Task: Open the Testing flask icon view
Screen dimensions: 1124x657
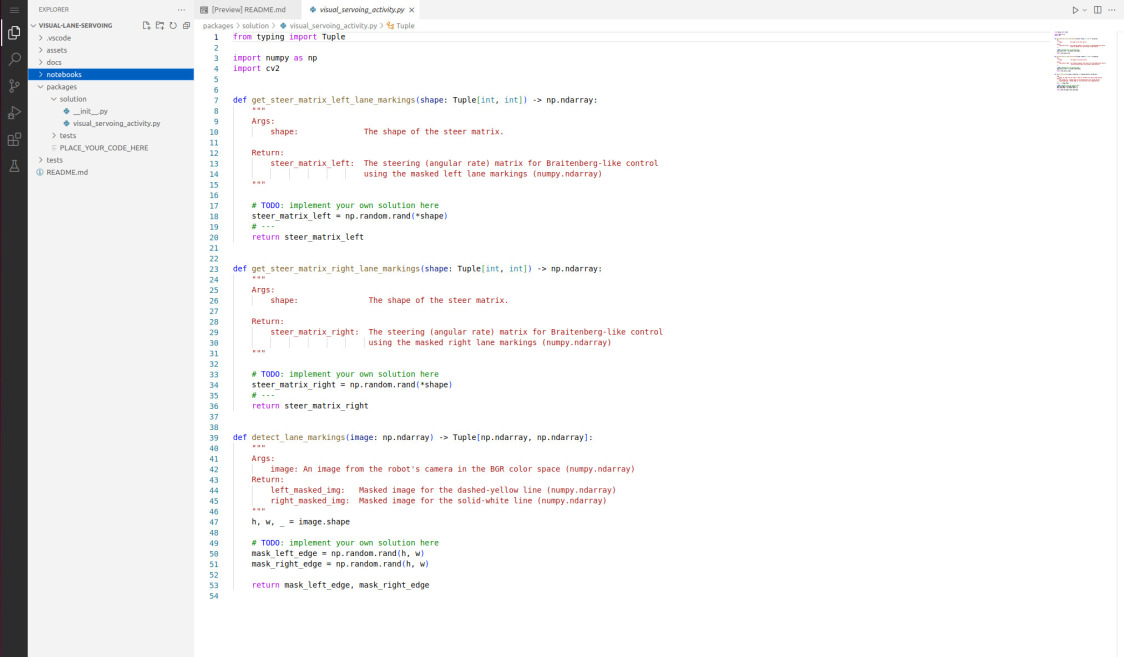Action: (14, 166)
